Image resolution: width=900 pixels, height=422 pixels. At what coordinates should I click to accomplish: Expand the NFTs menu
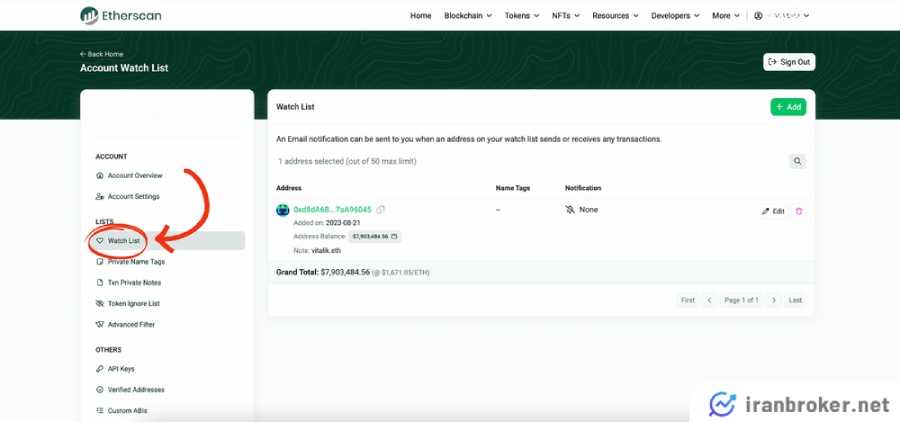click(565, 16)
